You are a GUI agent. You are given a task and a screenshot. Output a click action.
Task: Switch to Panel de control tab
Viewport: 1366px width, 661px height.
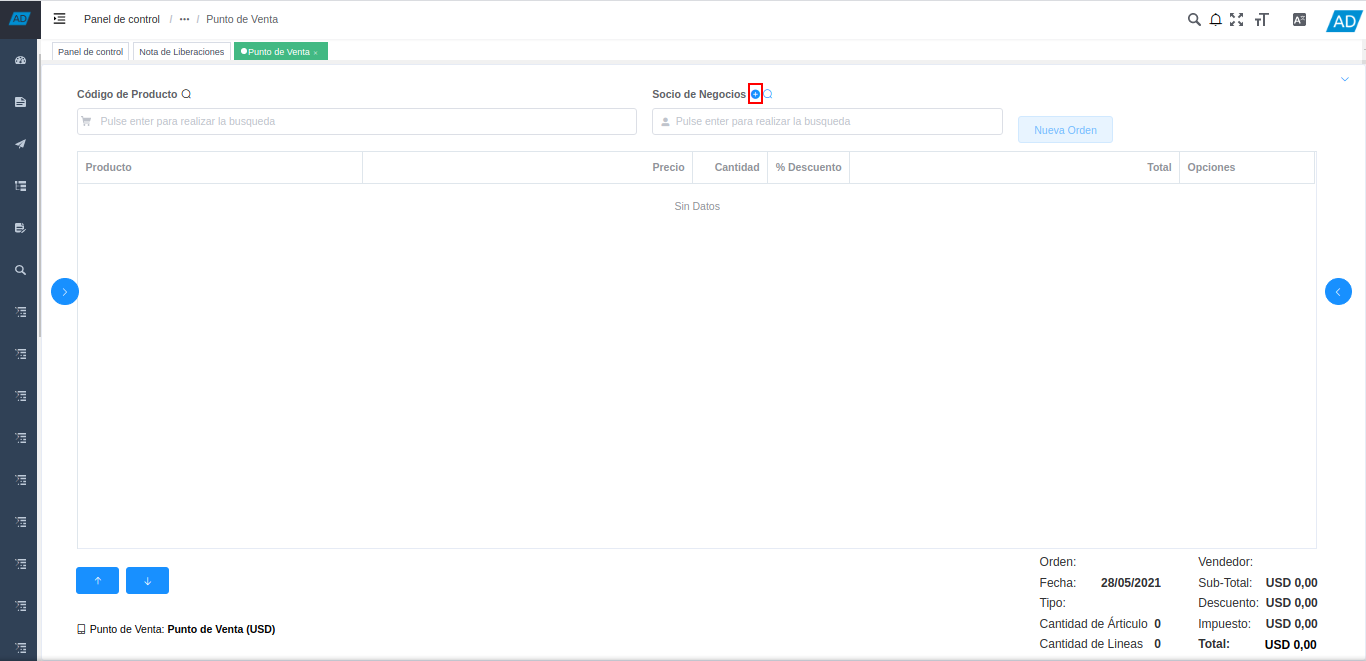tap(90, 52)
